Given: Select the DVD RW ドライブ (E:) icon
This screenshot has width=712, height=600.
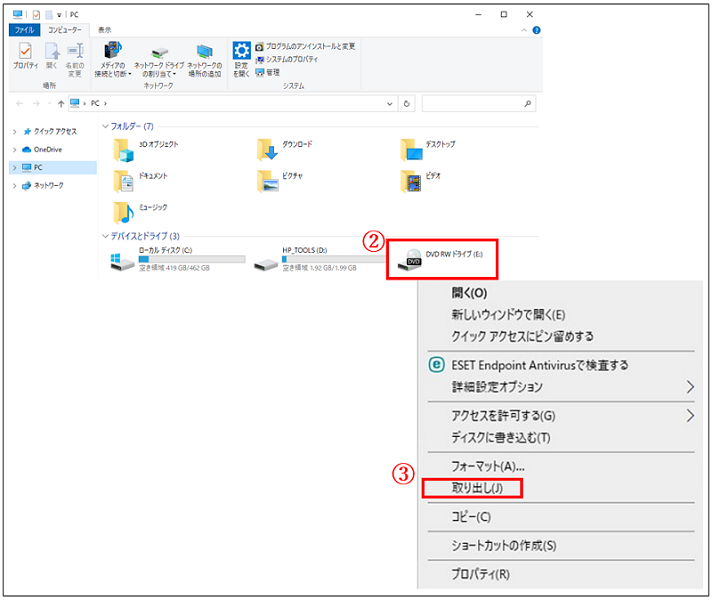Looking at the screenshot, I should point(410,261).
